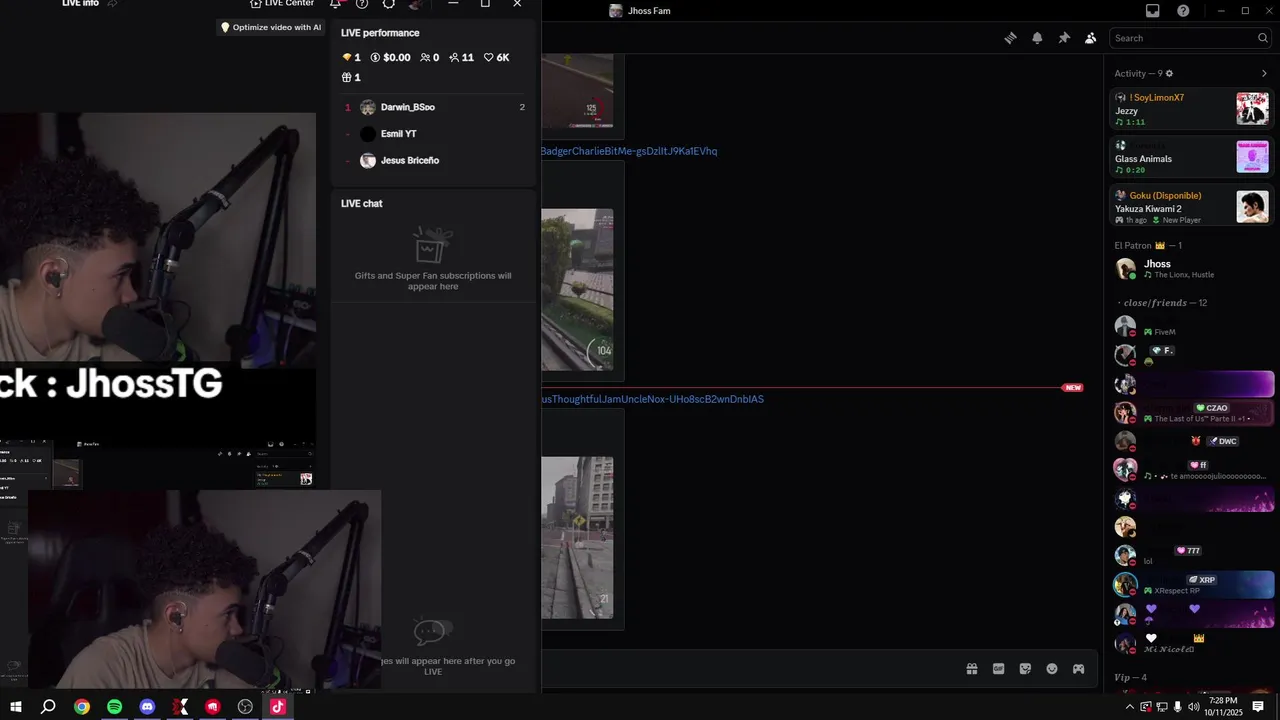Open volume control in tray
The image size is (1280, 720).
point(1193,707)
